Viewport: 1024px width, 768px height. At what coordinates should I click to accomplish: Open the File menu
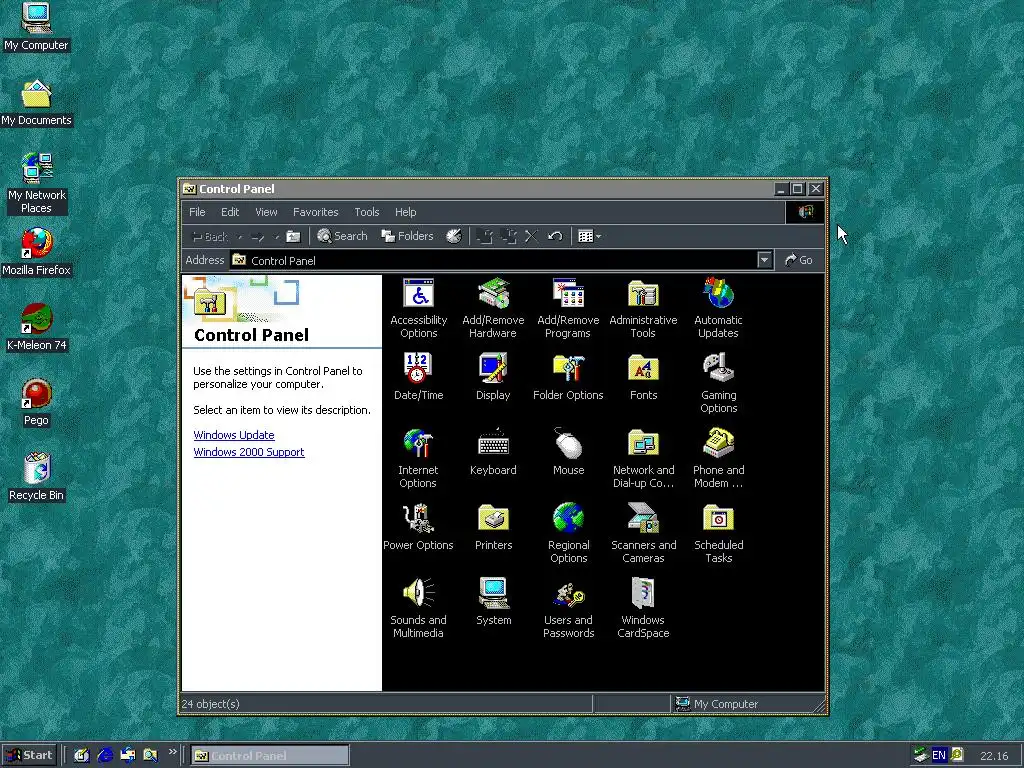point(197,212)
